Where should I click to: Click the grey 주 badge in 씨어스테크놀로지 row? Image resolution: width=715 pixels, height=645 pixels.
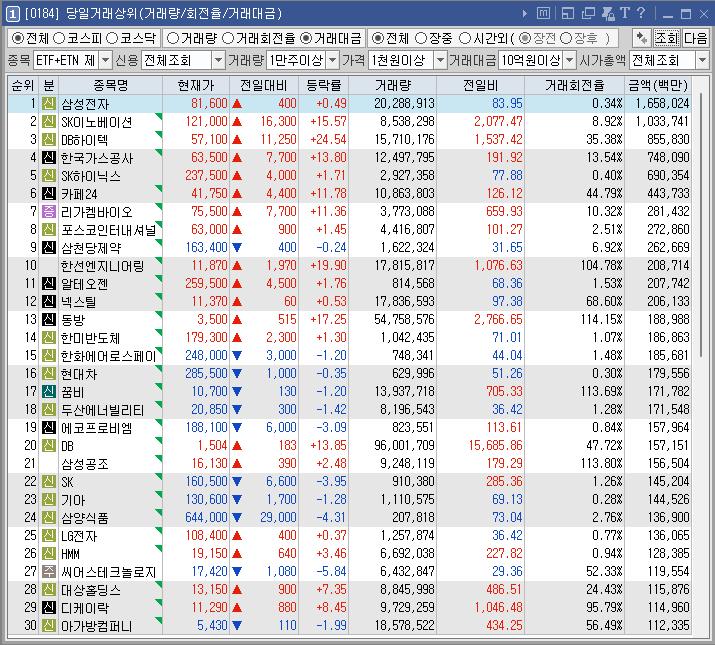[49, 571]
